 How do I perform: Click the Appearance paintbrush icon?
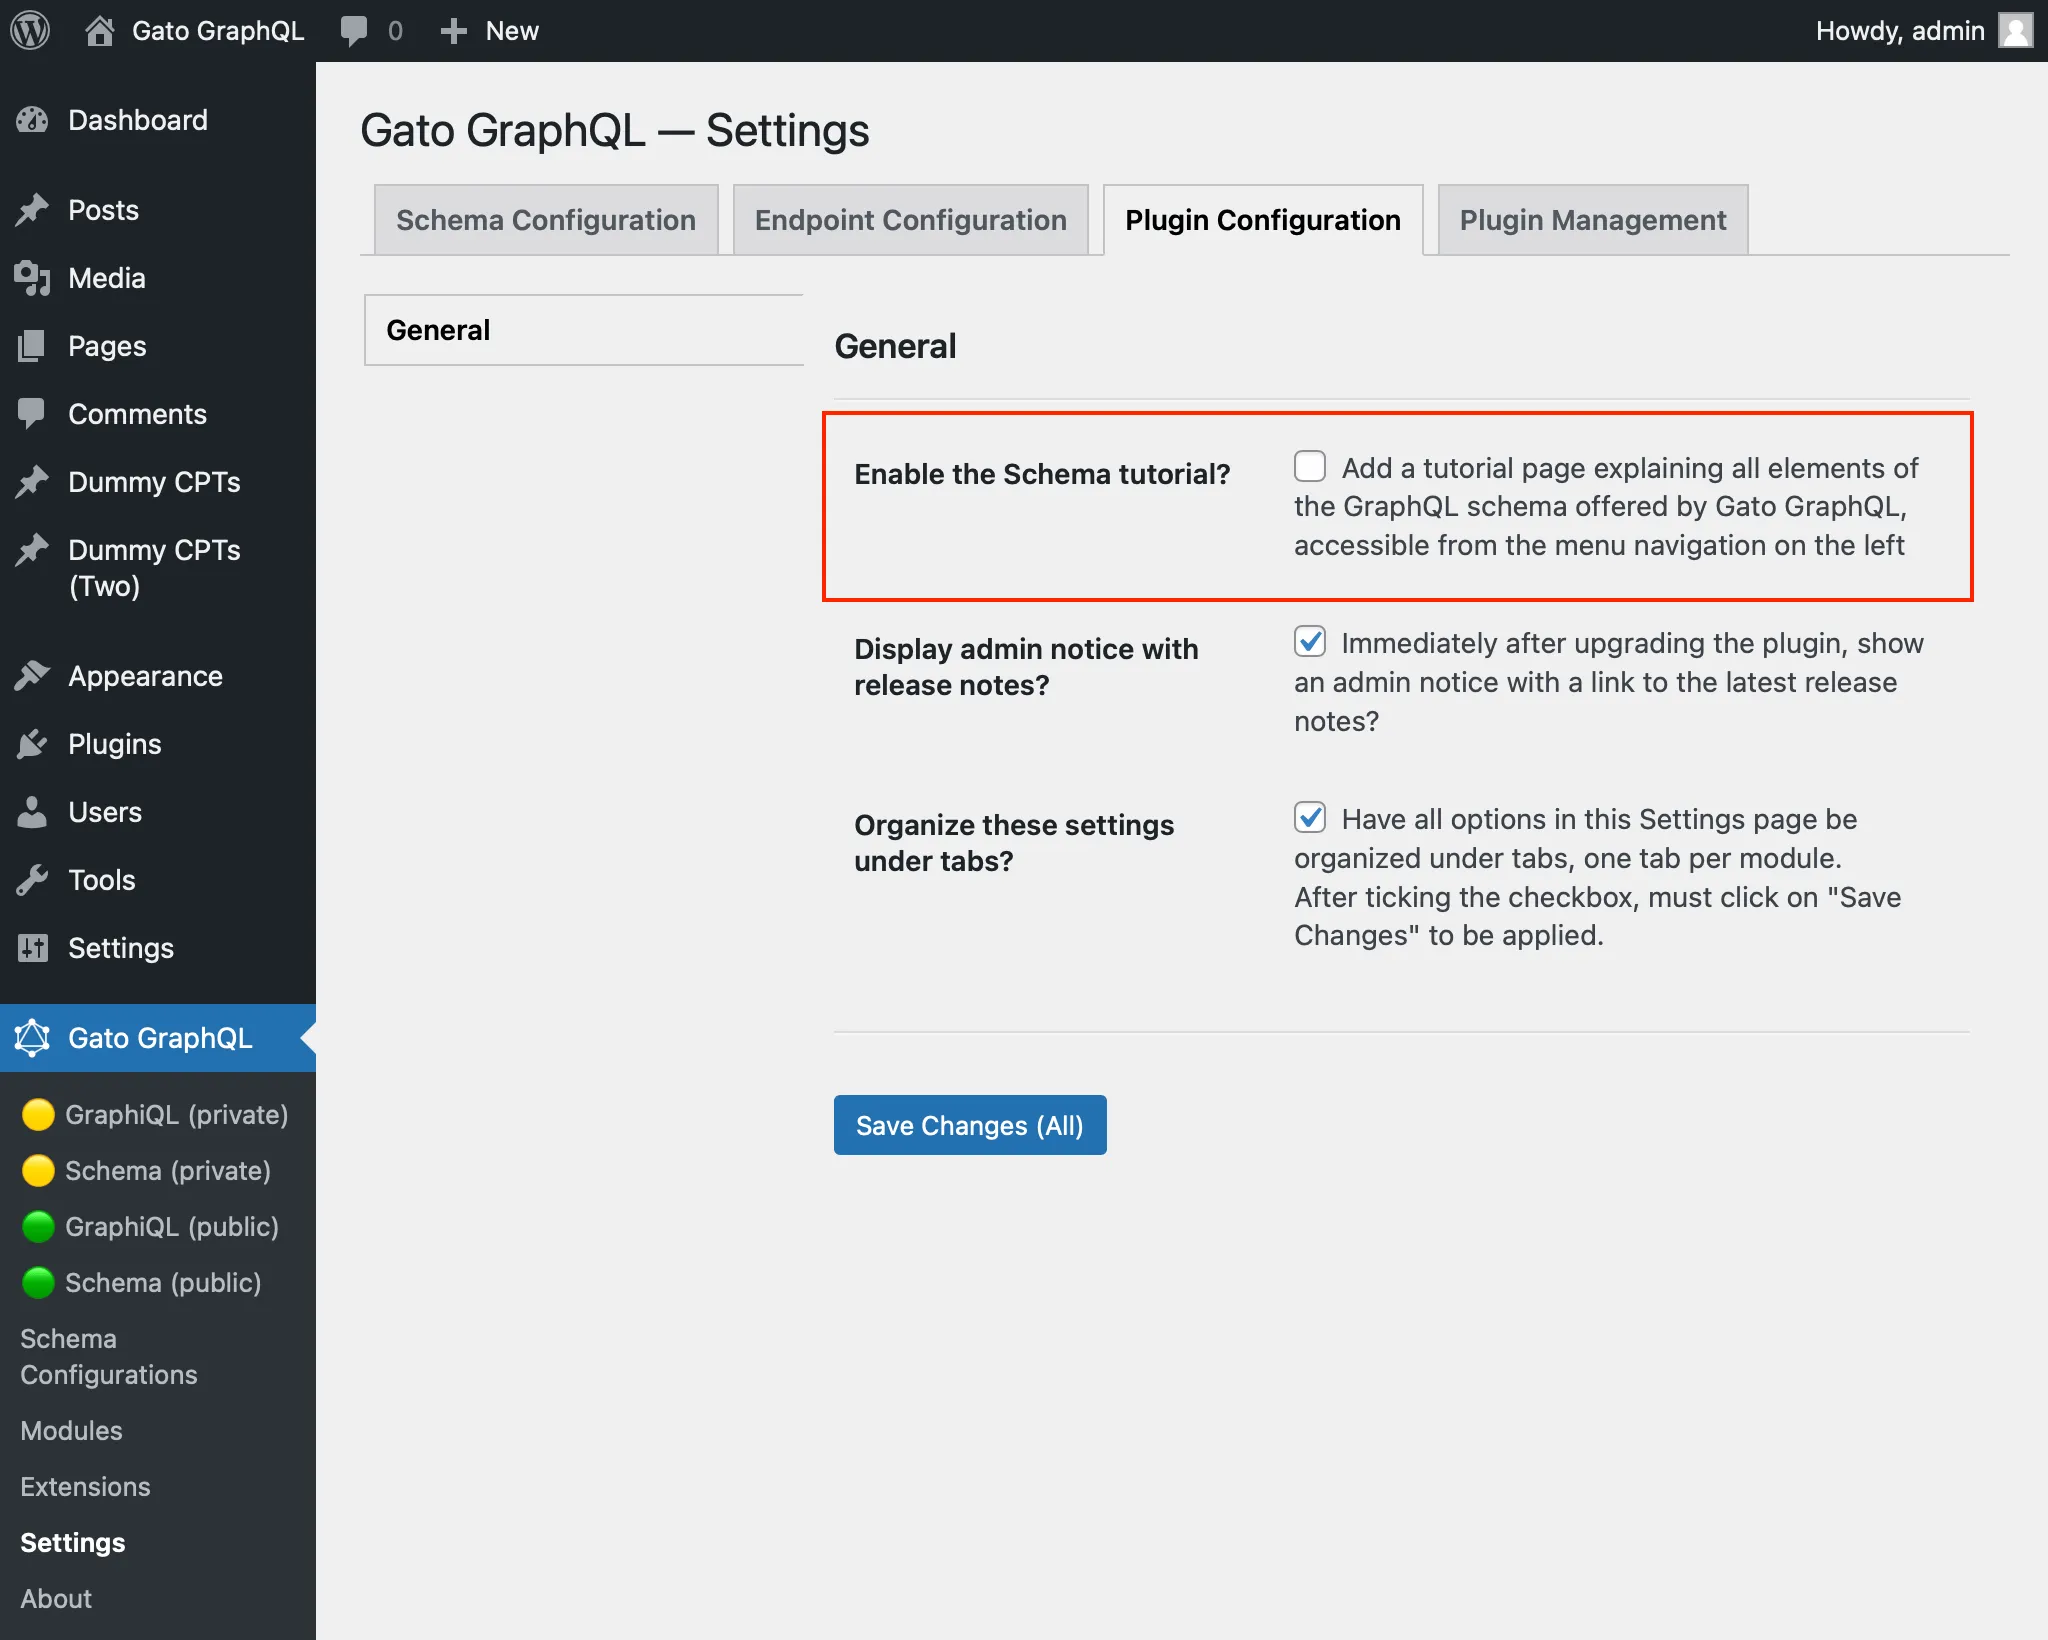tap(32, 676)
